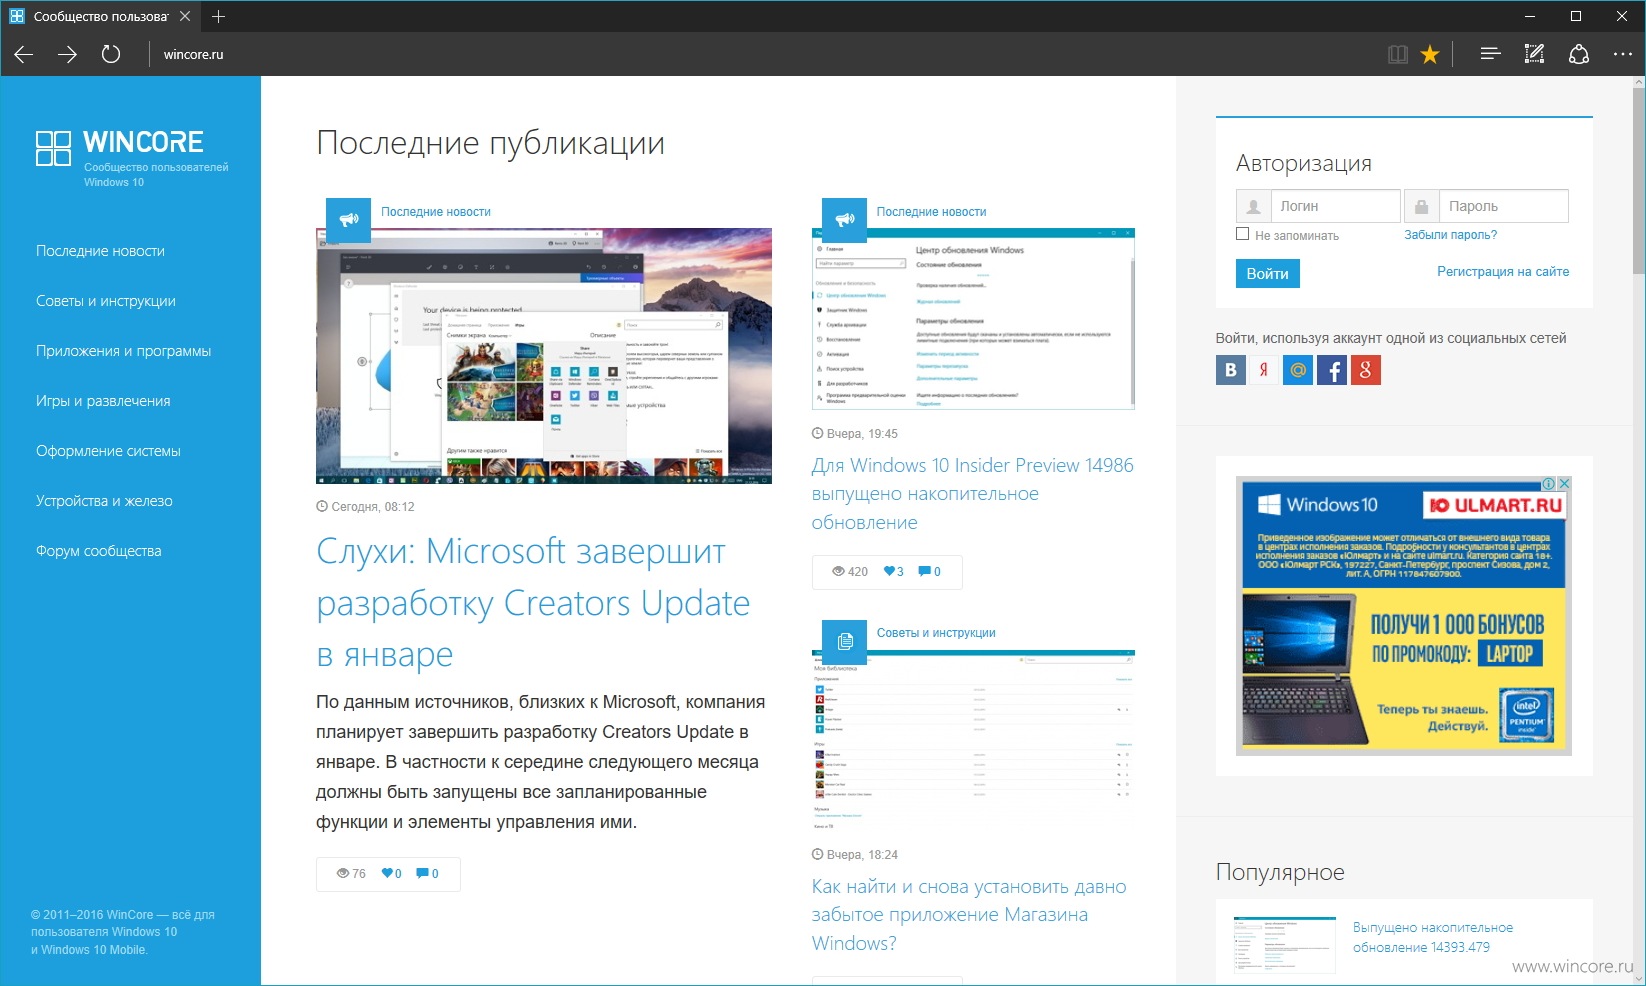This screenshot has height=986, width=1646.
Task: Open the Слухи: Microsoft завершит разработку article
Action: click(533, 602)
